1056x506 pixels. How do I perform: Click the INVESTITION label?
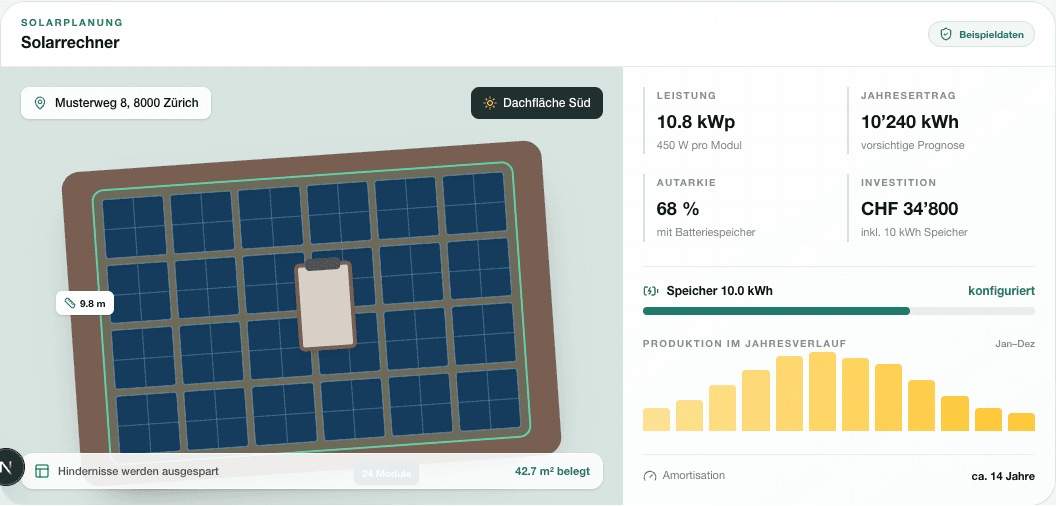pyautogui.click(x=898, y=183)
